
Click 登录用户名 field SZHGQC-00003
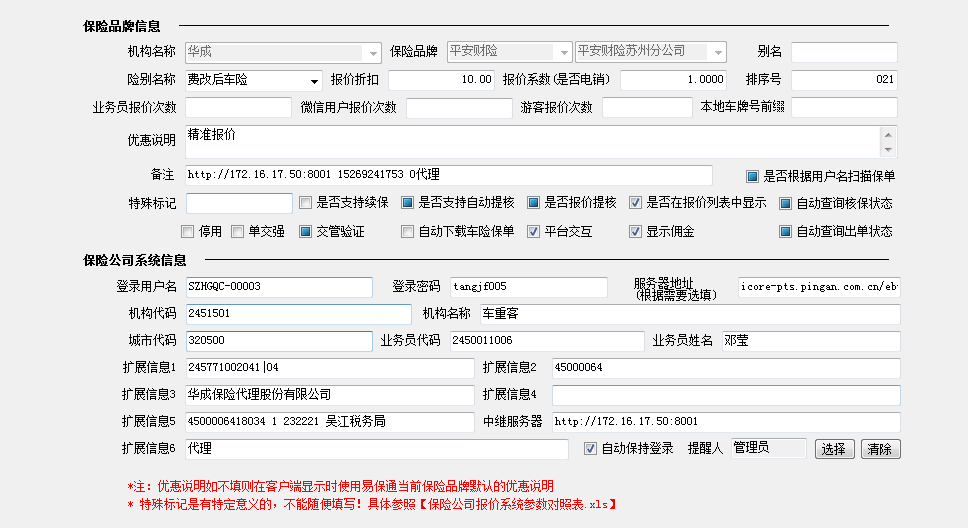[x=279, y=287]
